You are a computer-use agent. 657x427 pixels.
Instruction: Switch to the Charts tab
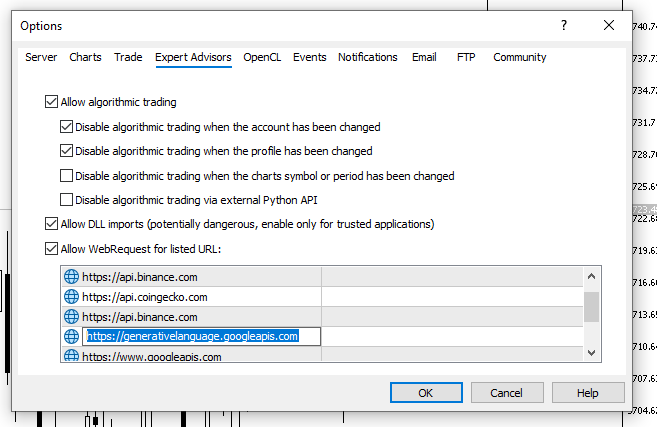(x=85, y=57)
